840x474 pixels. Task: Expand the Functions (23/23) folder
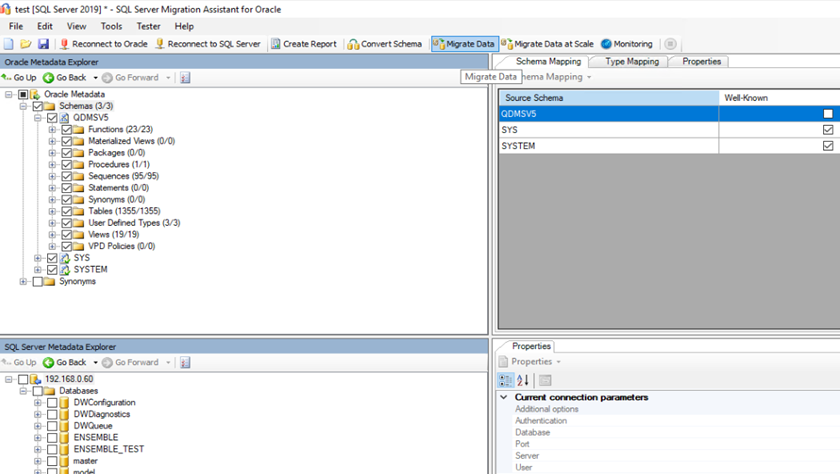pyautogui.click(x=52, y=130)
